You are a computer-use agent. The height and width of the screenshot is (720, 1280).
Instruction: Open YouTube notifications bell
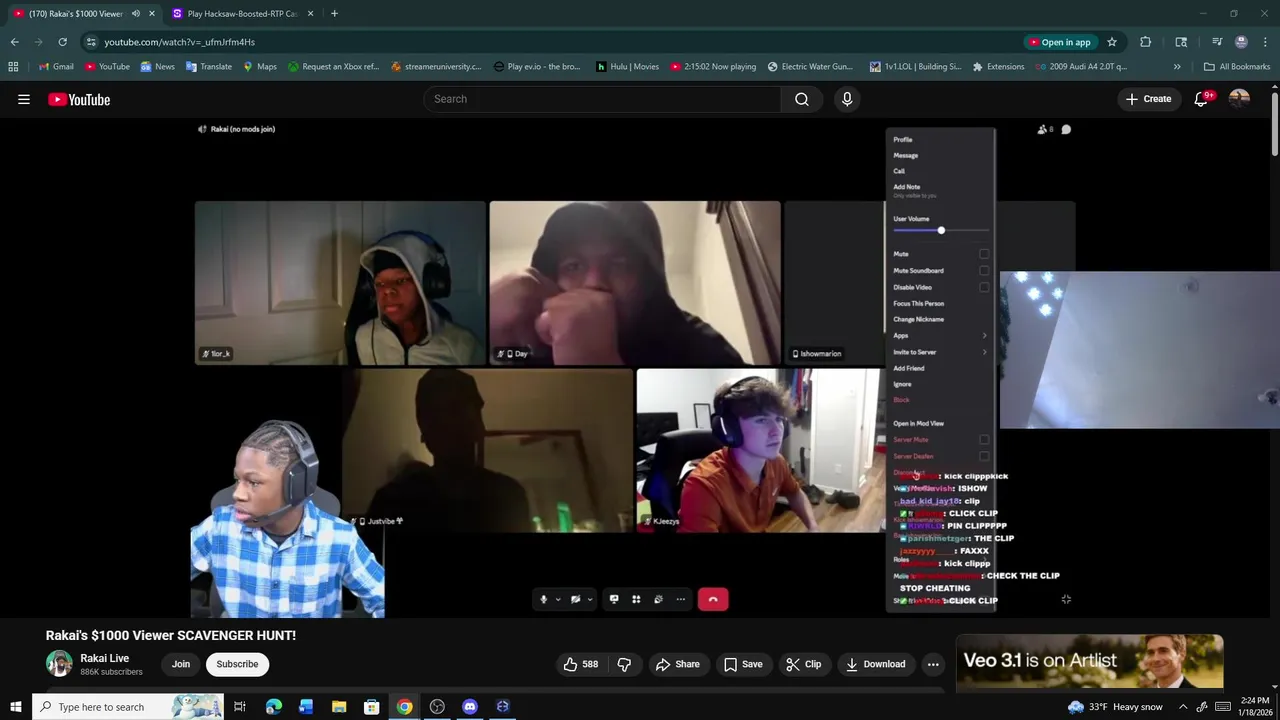(x=1202, y=99)
